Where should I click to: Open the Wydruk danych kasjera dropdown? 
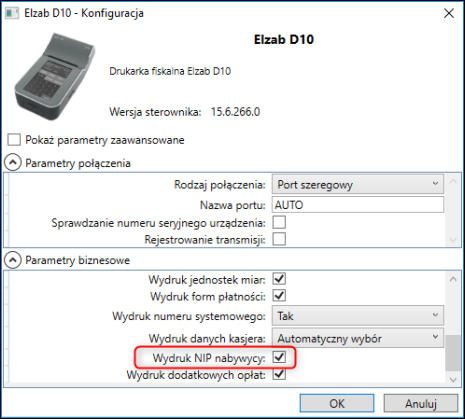[358, 338]
